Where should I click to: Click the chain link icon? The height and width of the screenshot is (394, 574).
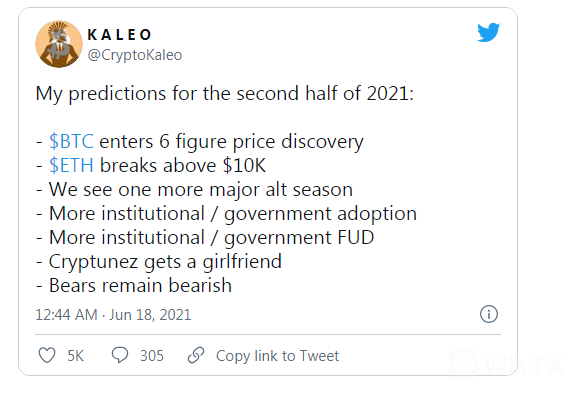pyautogui.click(x=196, y=355)
